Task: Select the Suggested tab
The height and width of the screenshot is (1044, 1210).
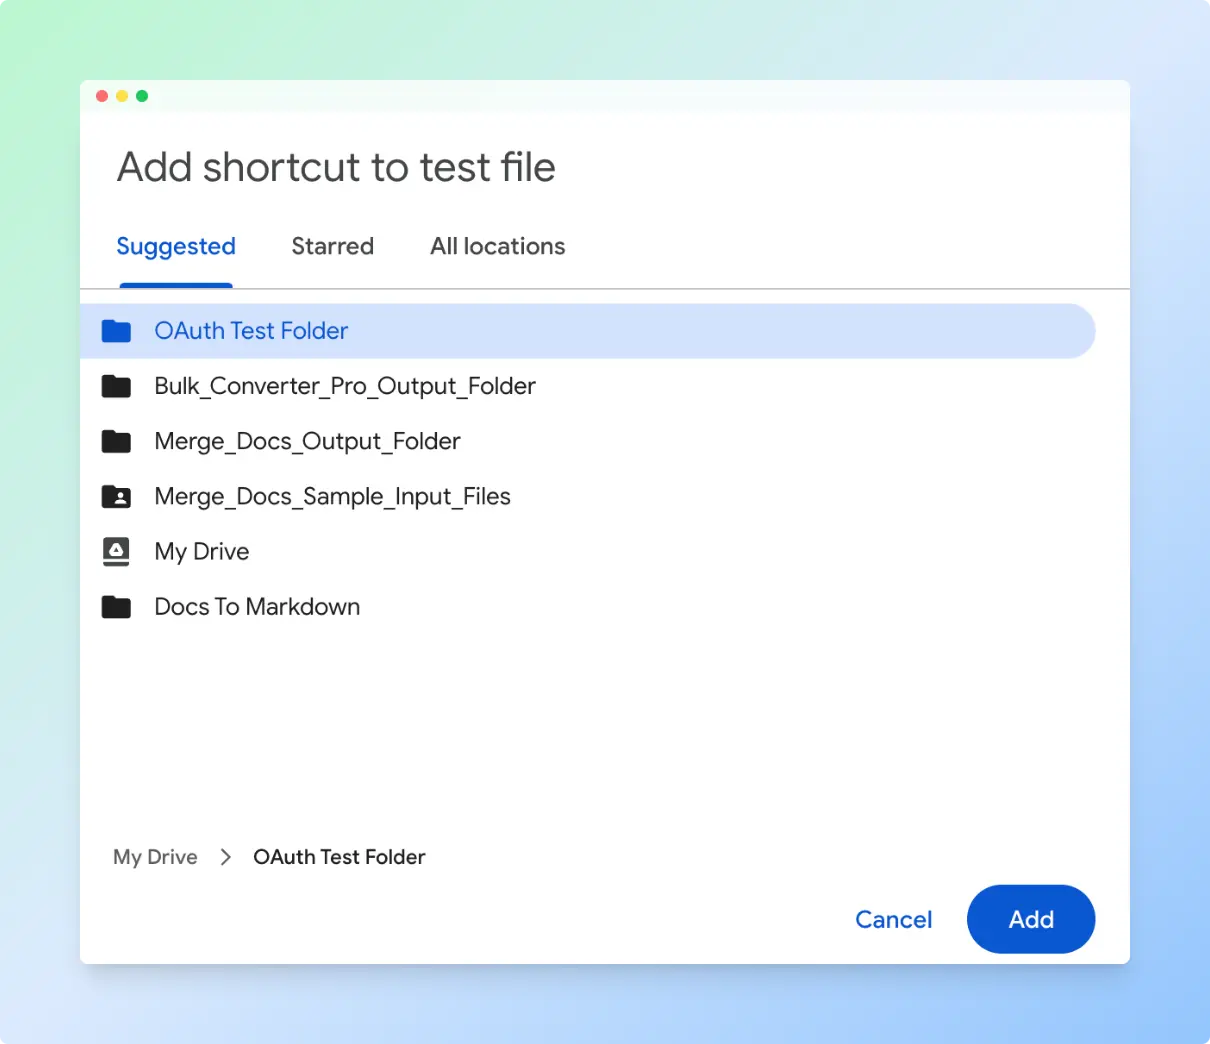Action: pyautogui.click(x=176, y=247)
